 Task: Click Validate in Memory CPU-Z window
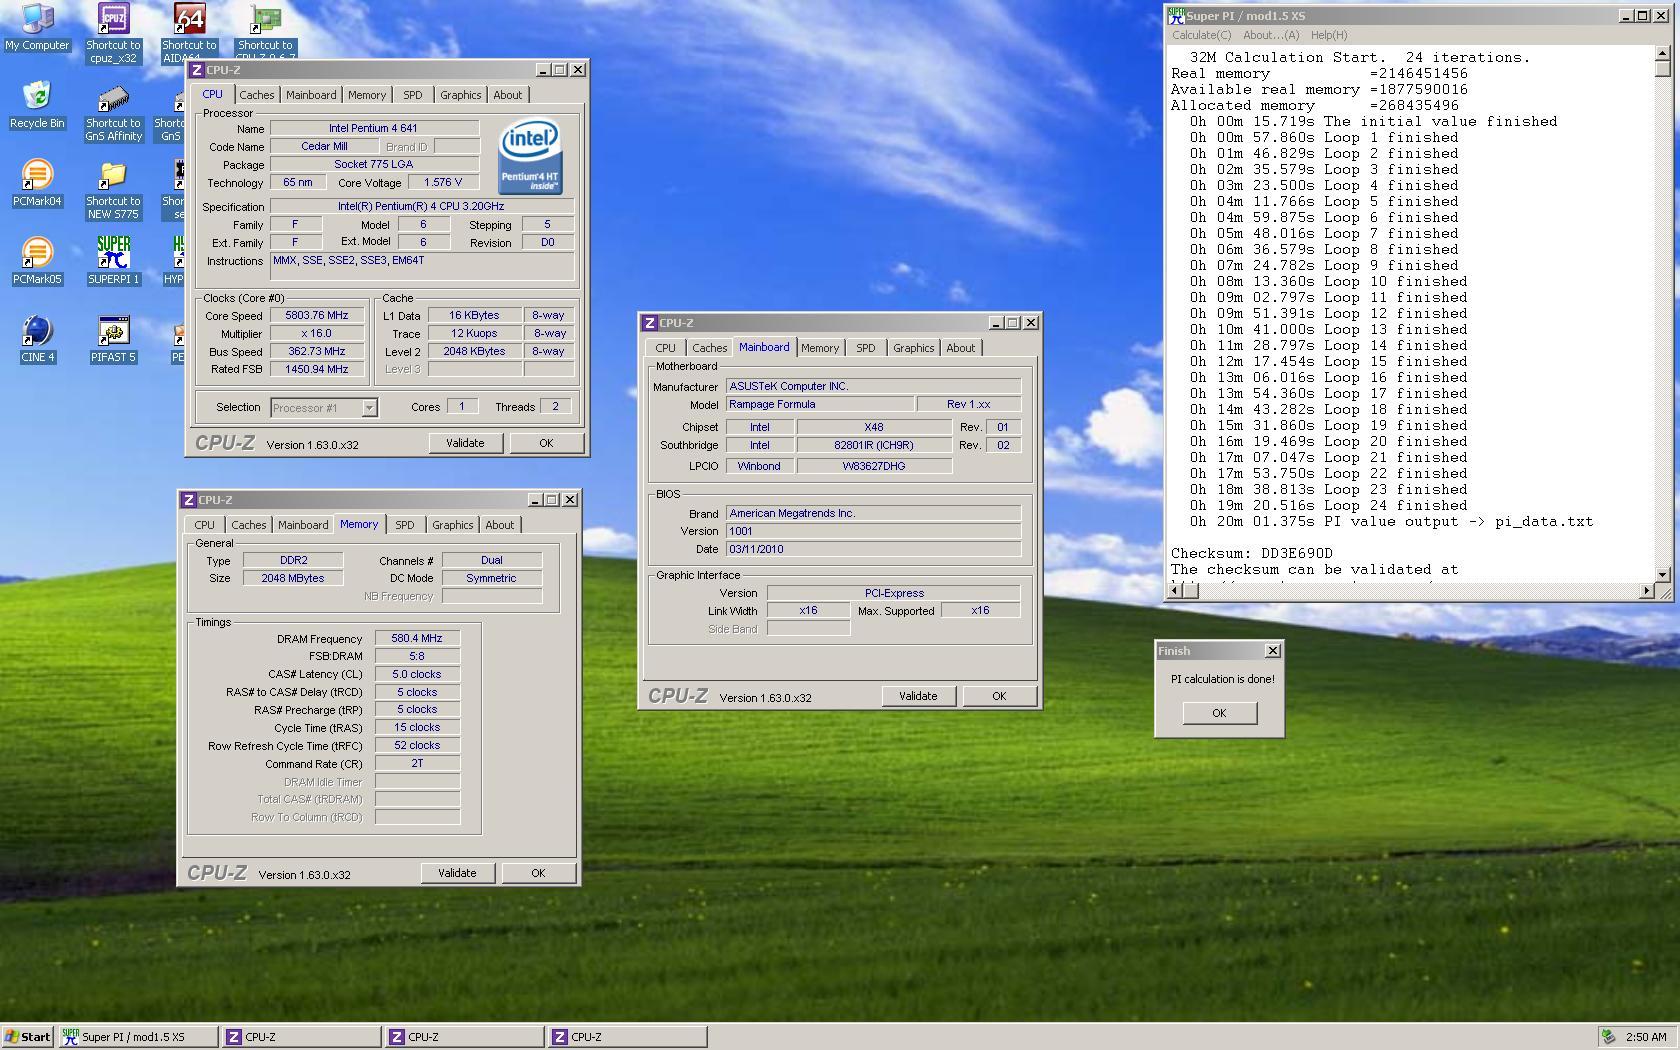pyautogui.click(x=457, y=873)
